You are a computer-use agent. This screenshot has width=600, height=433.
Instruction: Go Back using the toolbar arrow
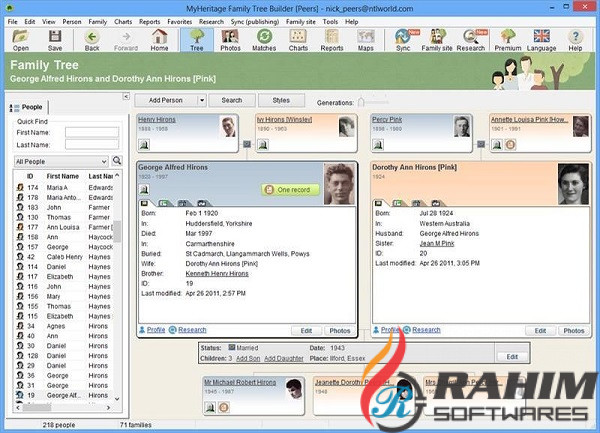pyautogui.click(x=92, y=40)
